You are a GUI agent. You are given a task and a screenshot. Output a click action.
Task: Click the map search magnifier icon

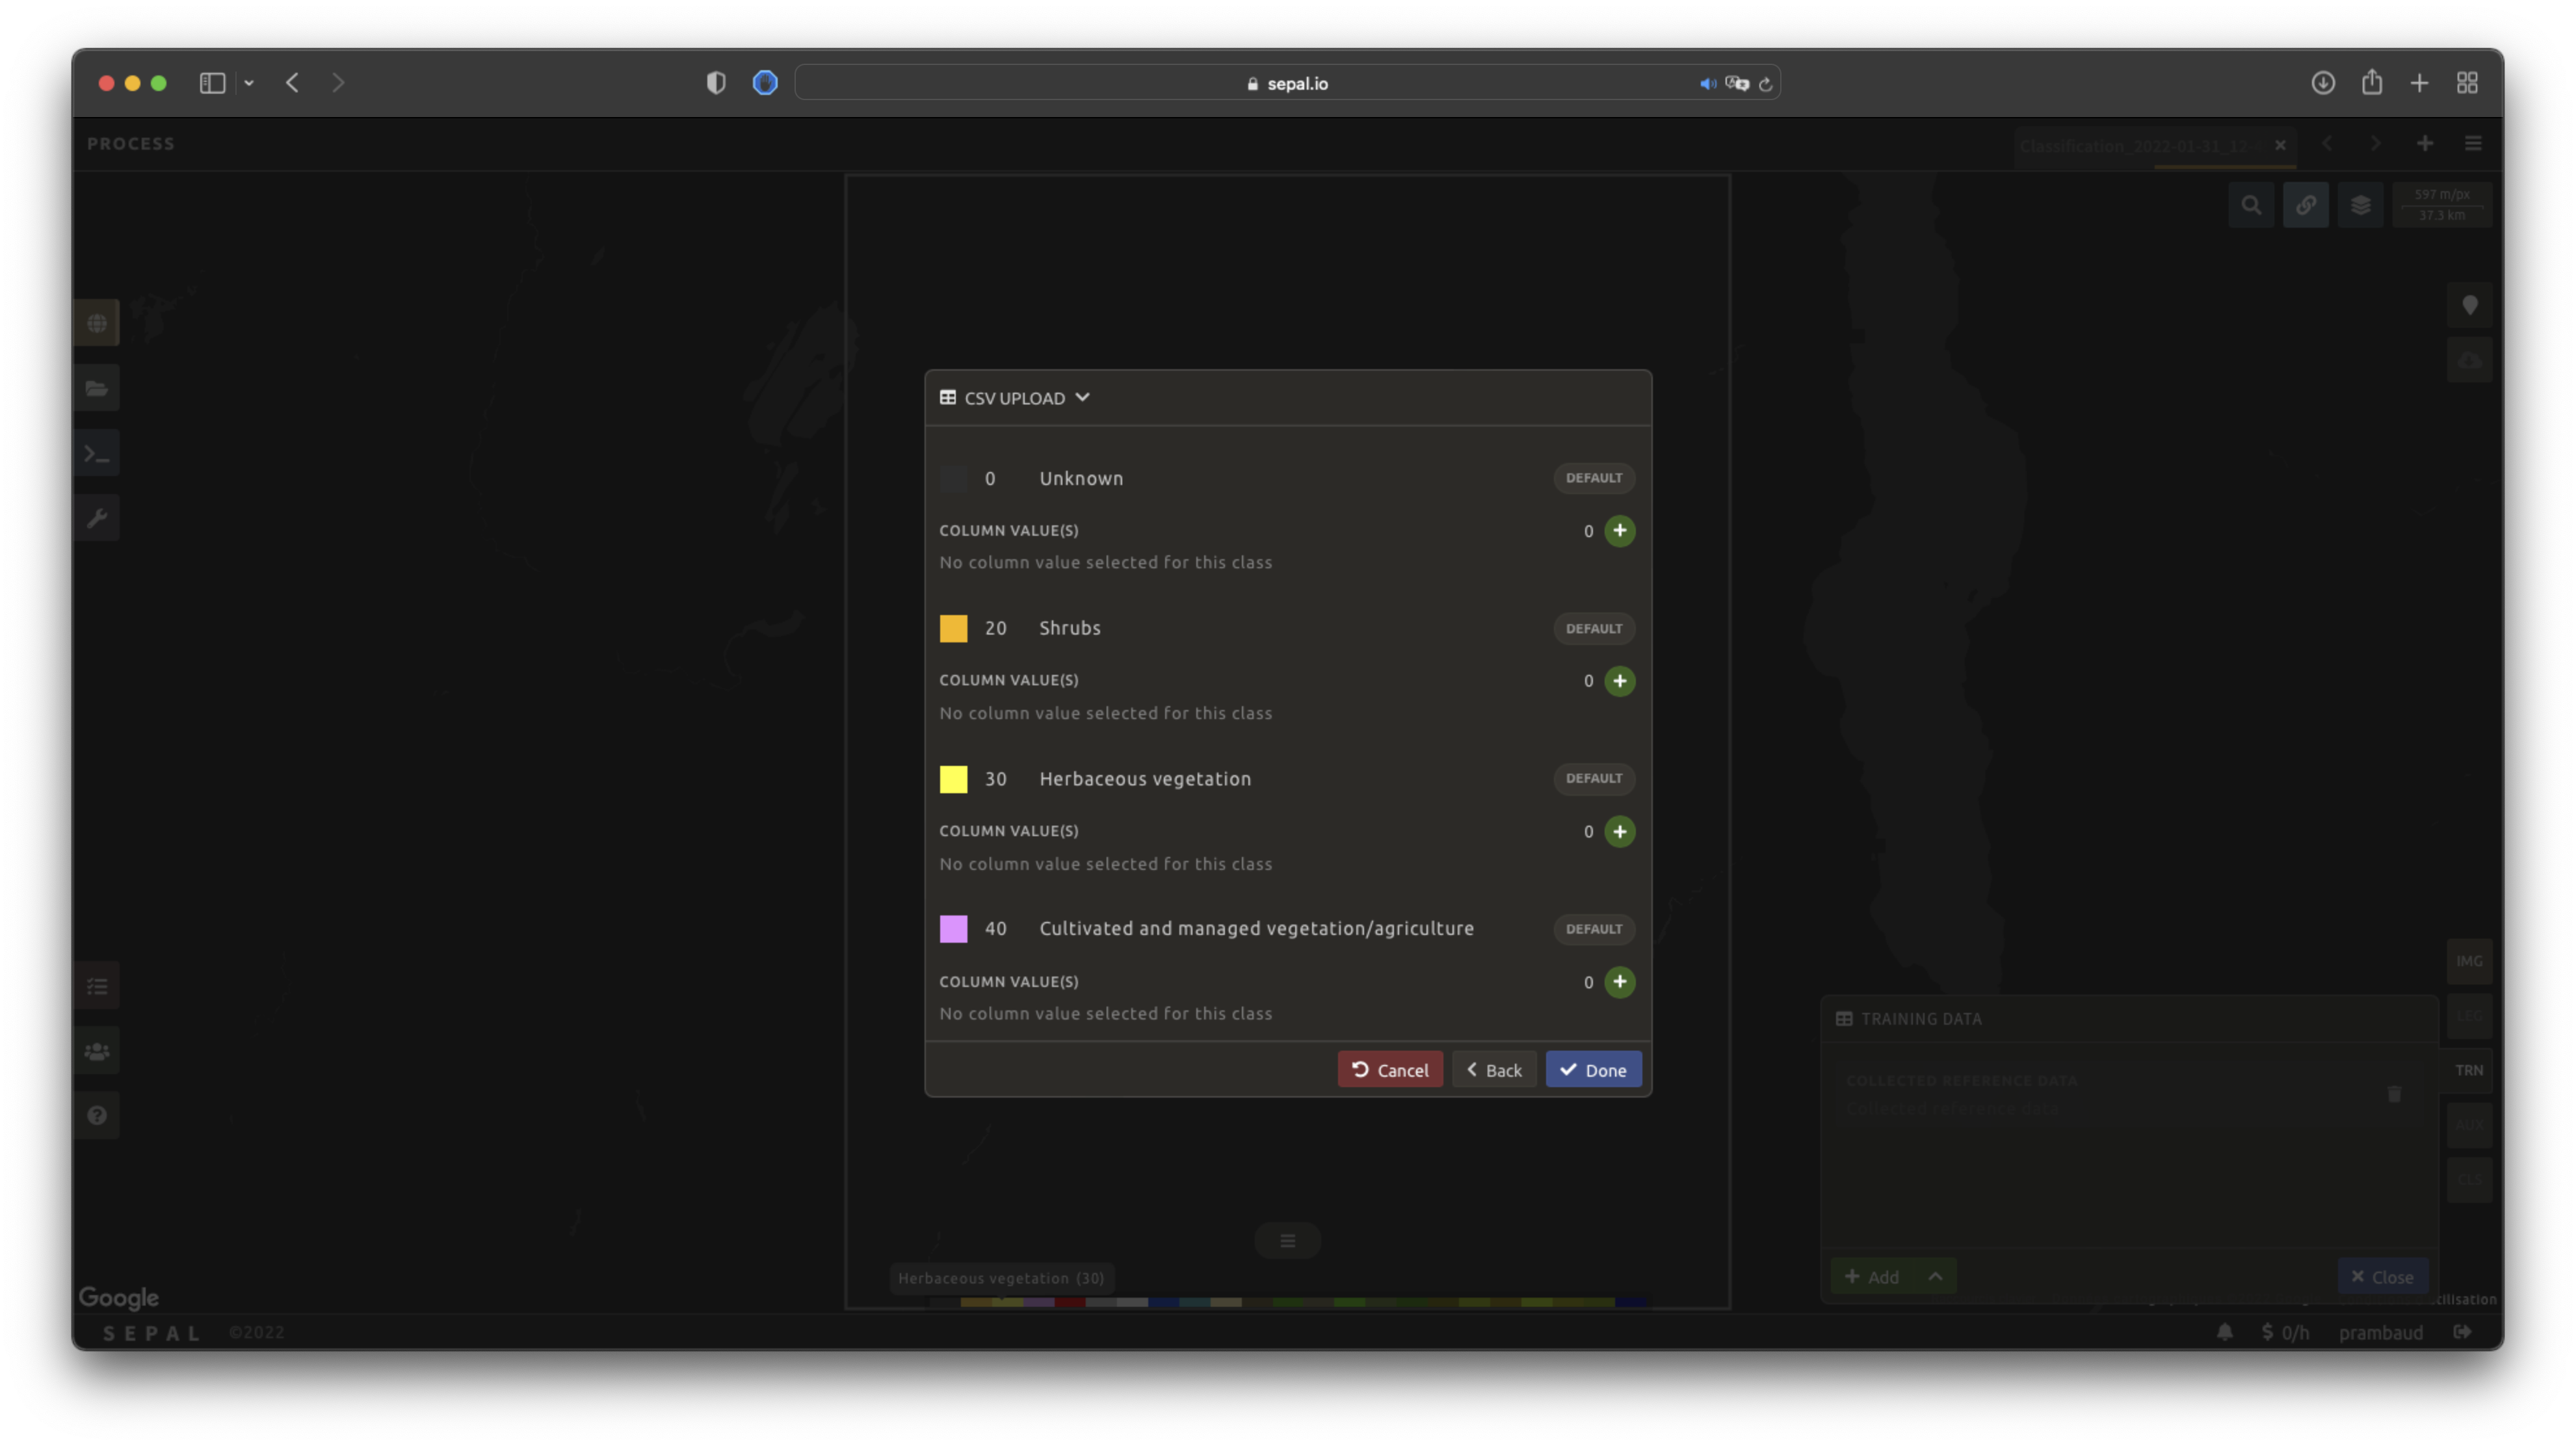(x=2251, y=206)
